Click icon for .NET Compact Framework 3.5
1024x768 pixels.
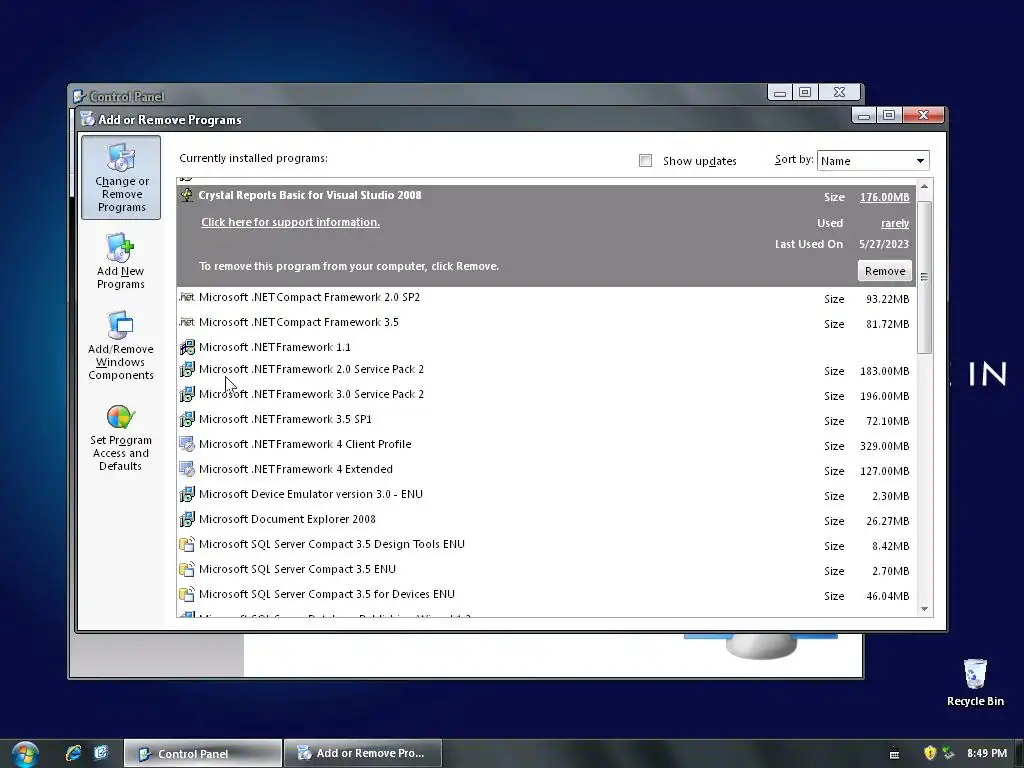click(187, 322)
